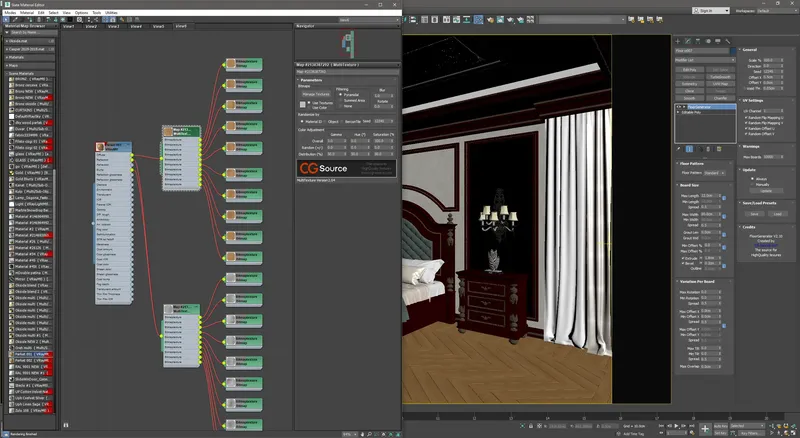Screen dimensions: 800x438
Task: Toggle Show End Result icon under stack
Action: click(689, 149)
